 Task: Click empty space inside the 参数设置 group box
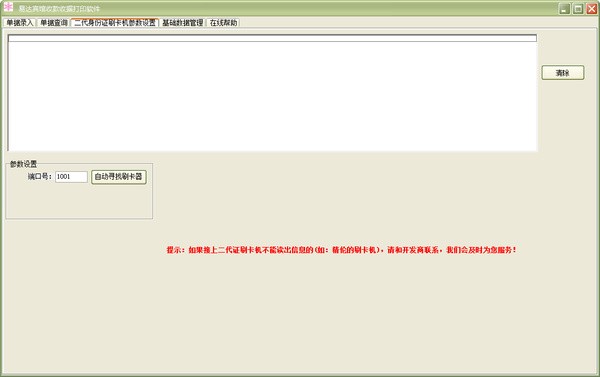(79, 202)
